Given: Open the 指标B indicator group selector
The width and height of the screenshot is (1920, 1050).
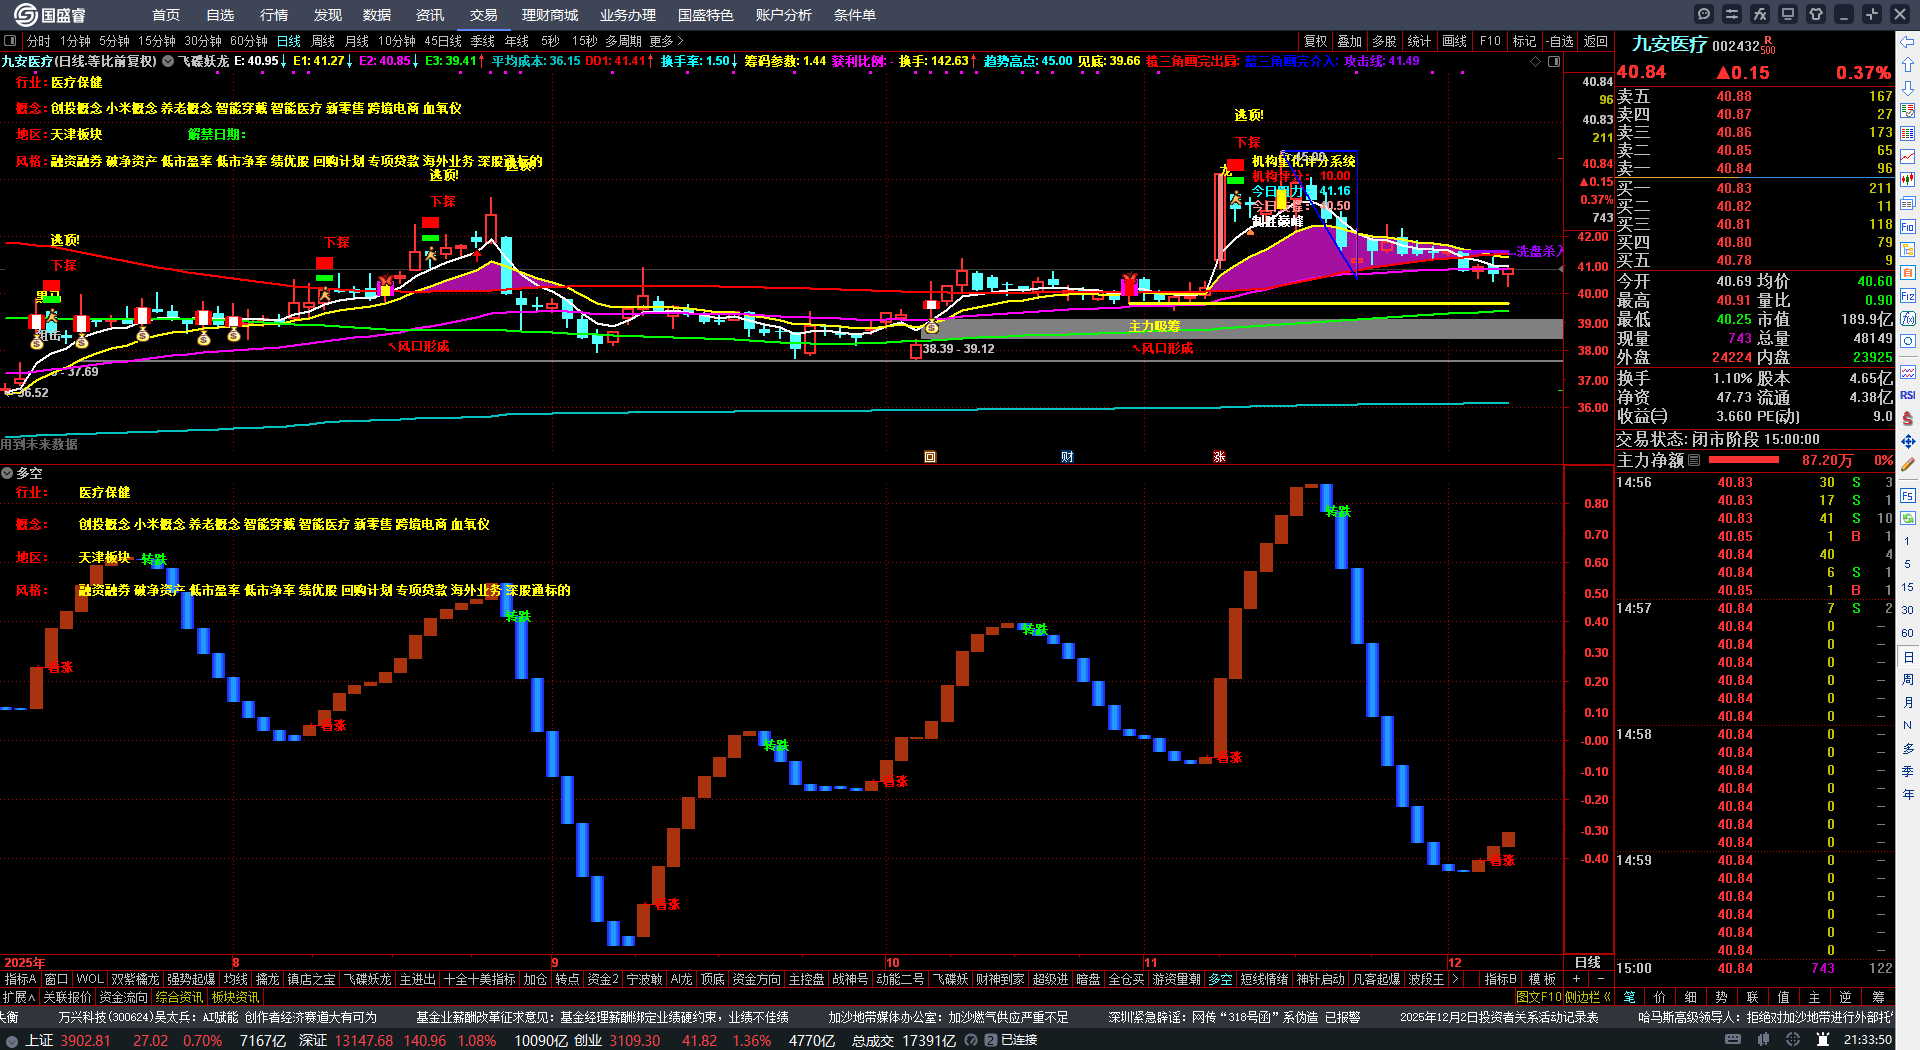Looking at the screenshot, I should [x=1500, y=979].
